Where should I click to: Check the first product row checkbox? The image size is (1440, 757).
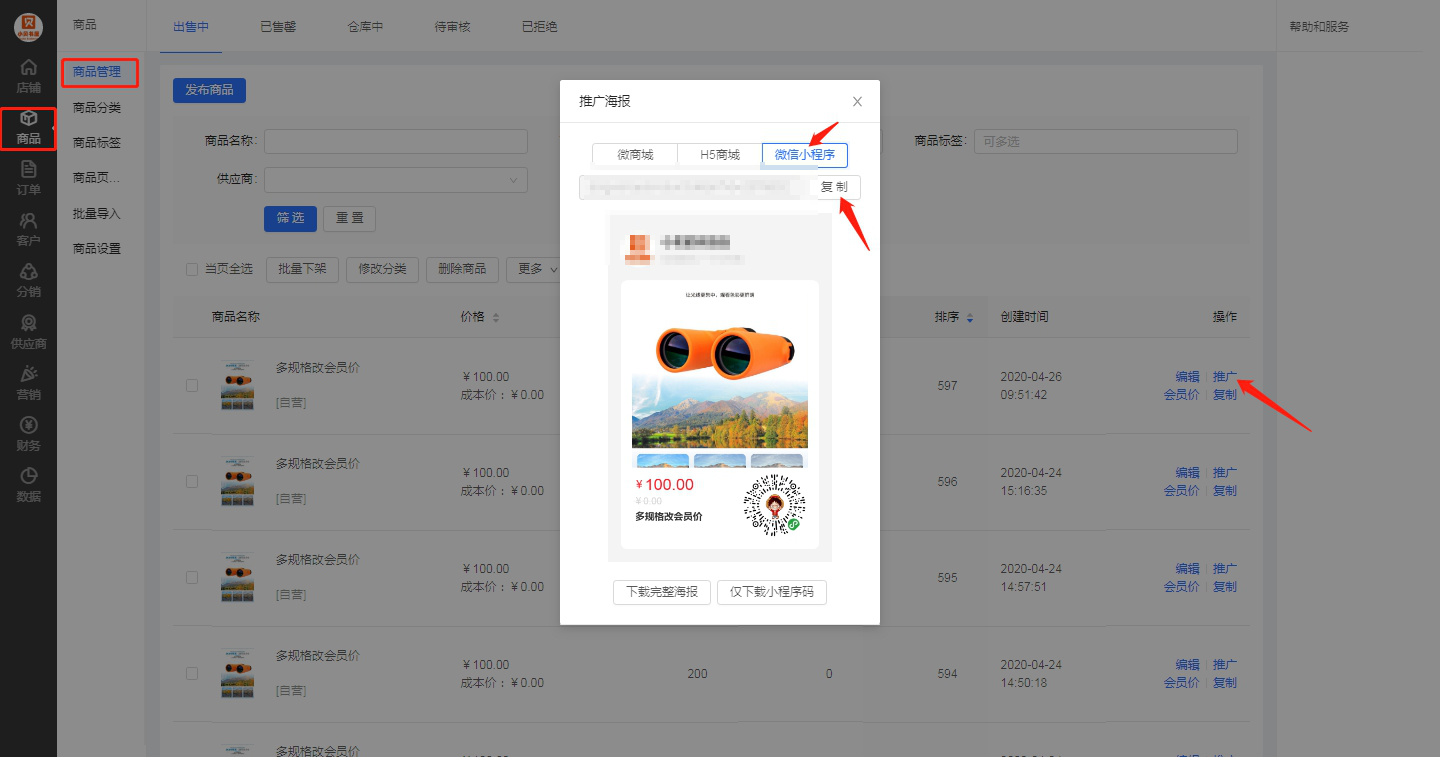(x=192, y=385)
